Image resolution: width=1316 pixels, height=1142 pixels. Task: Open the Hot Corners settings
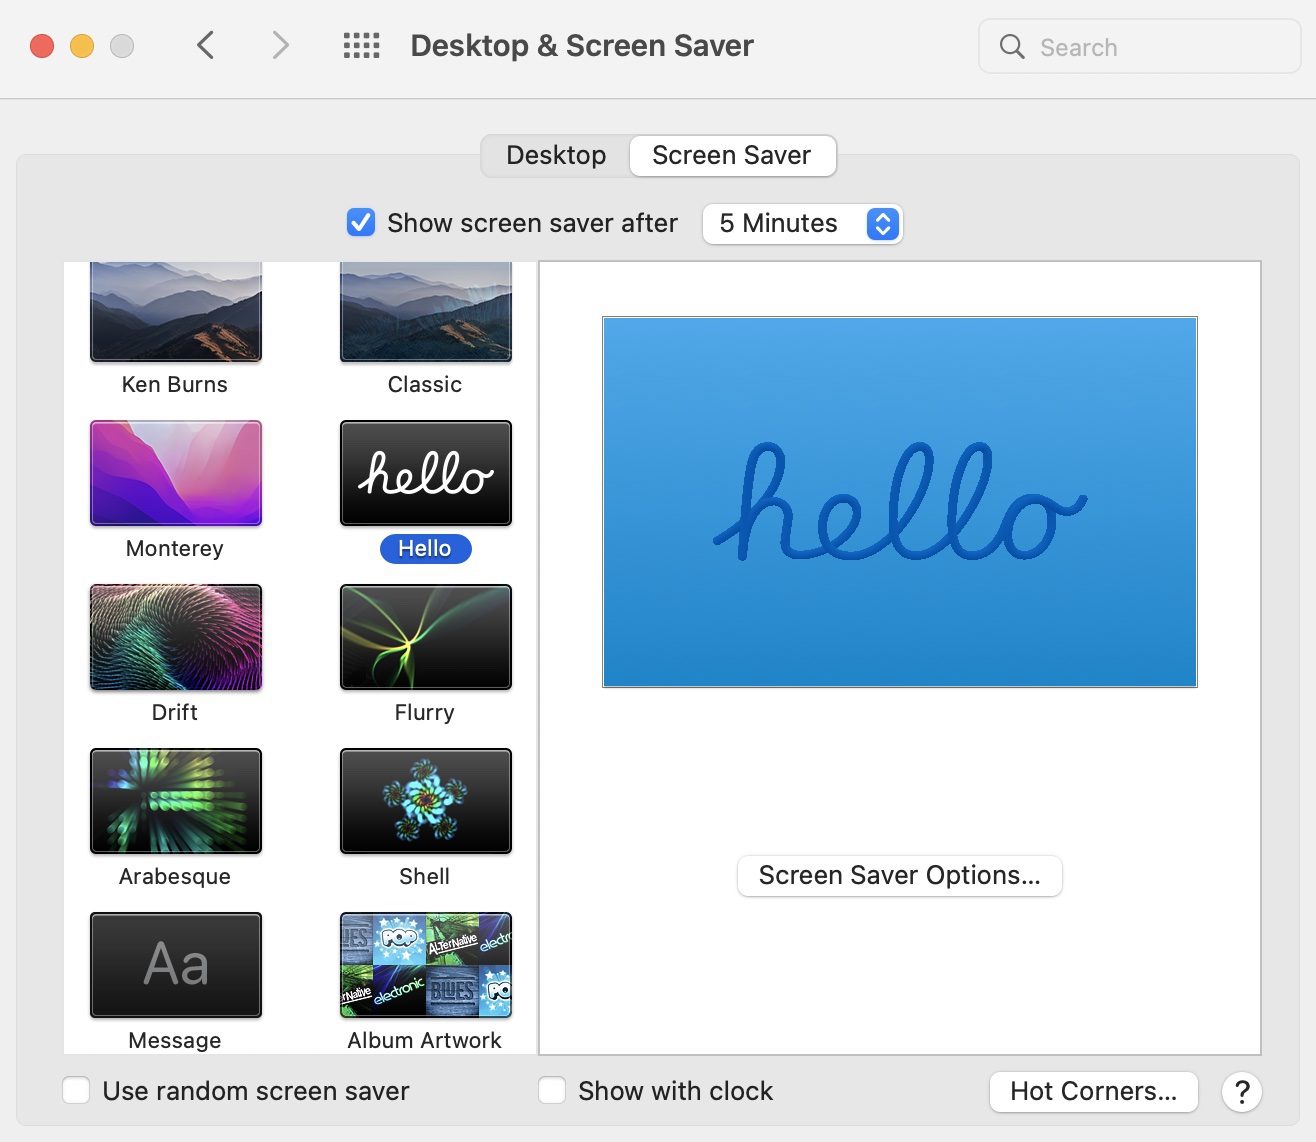click(x=1093, y=1091)
